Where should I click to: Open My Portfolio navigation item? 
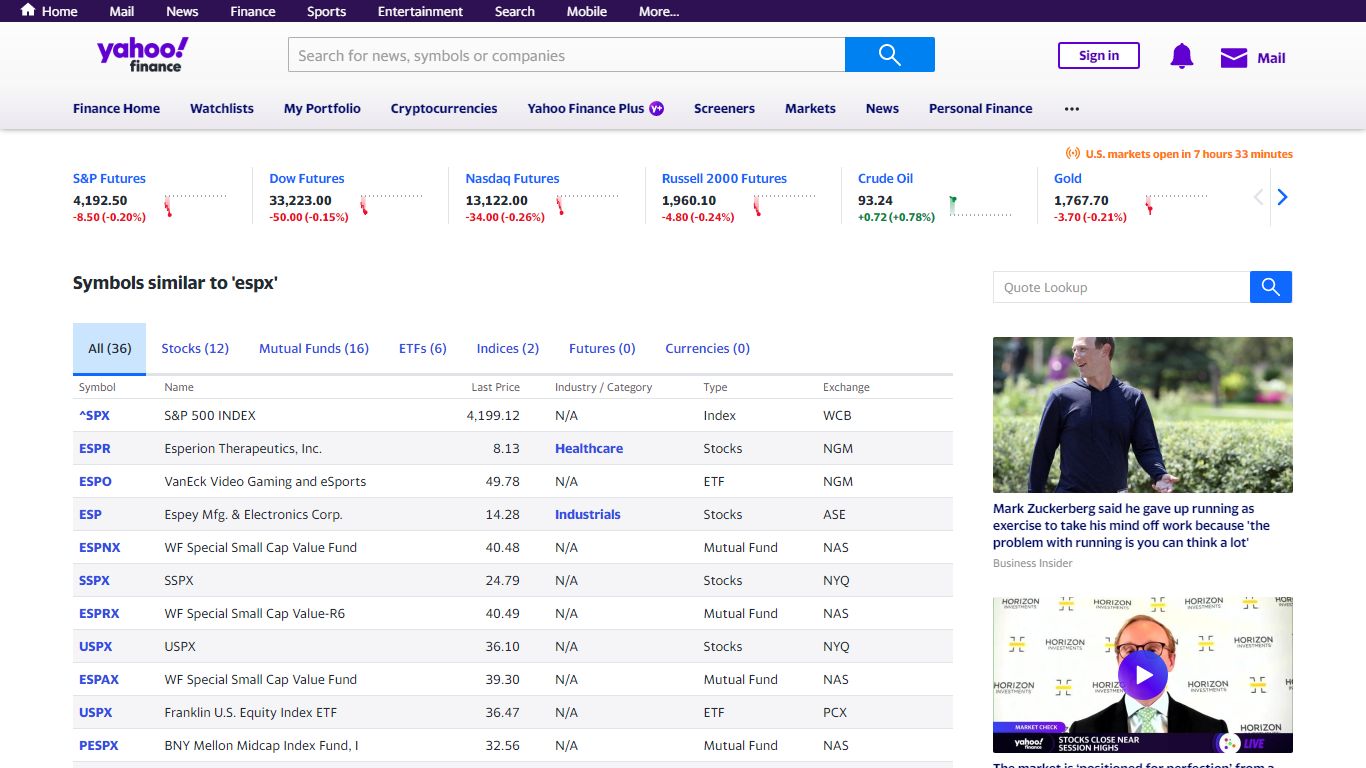pyautogui.click(x=322, y=108)
